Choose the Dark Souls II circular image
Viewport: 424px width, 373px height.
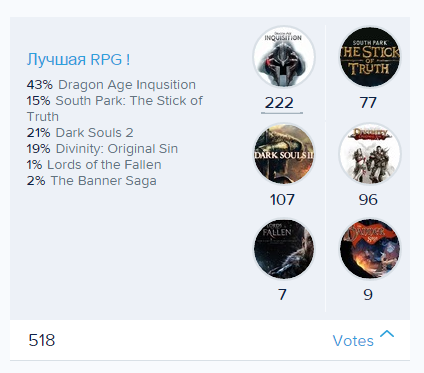(283, 154)
